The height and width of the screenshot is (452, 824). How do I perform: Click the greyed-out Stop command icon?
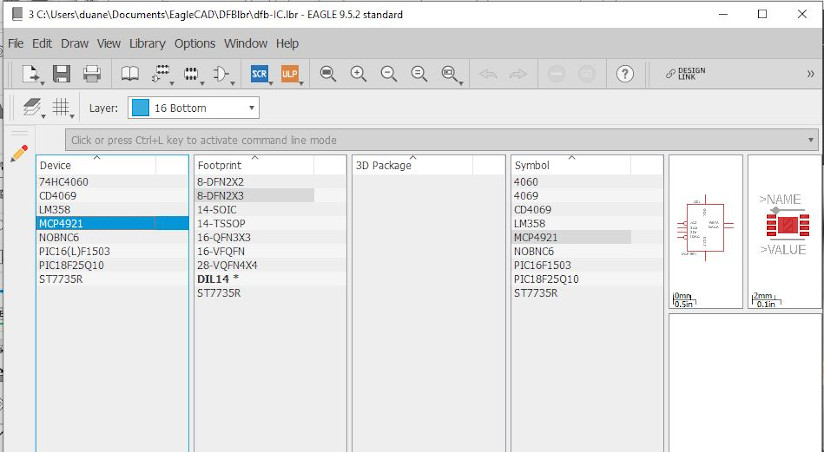pos(556,74)
